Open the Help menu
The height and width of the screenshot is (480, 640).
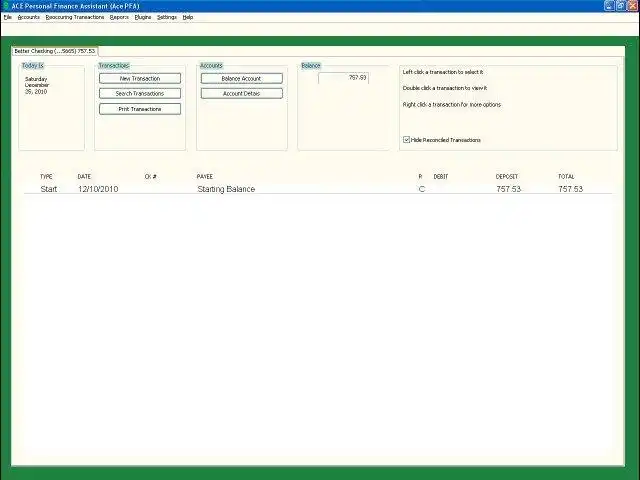coord(188,17)
